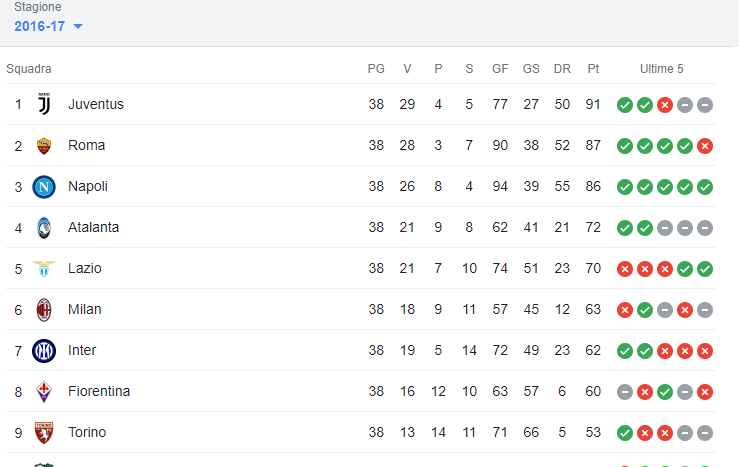Click the Fiorentina club crest

click(x=44, y=392)
